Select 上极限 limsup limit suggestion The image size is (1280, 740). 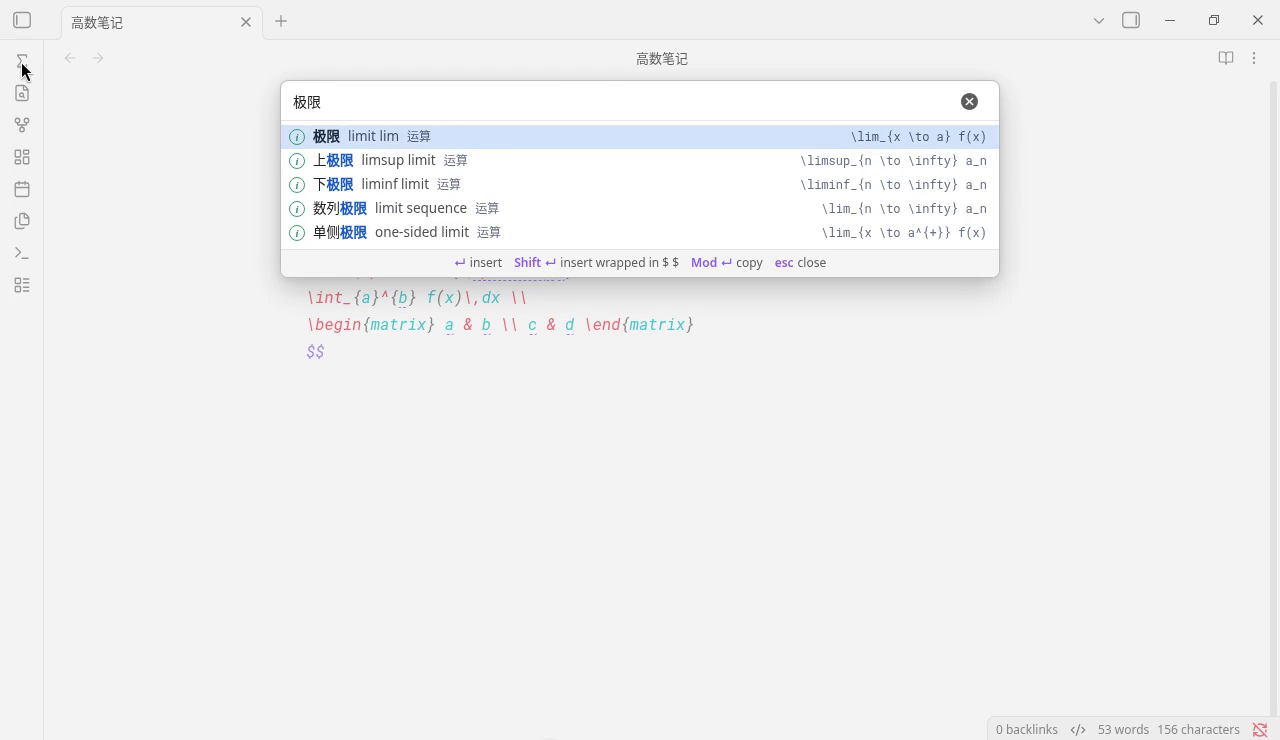pyautogui.click(x=640, y=160)
